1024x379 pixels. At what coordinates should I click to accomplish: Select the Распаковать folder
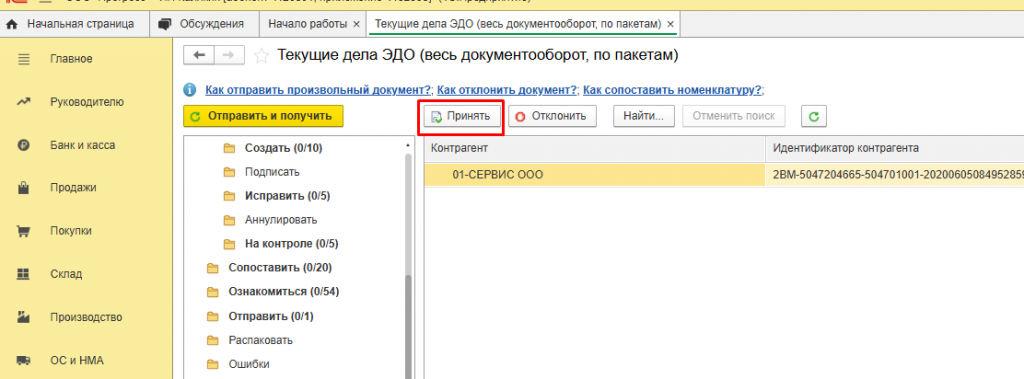261,340
